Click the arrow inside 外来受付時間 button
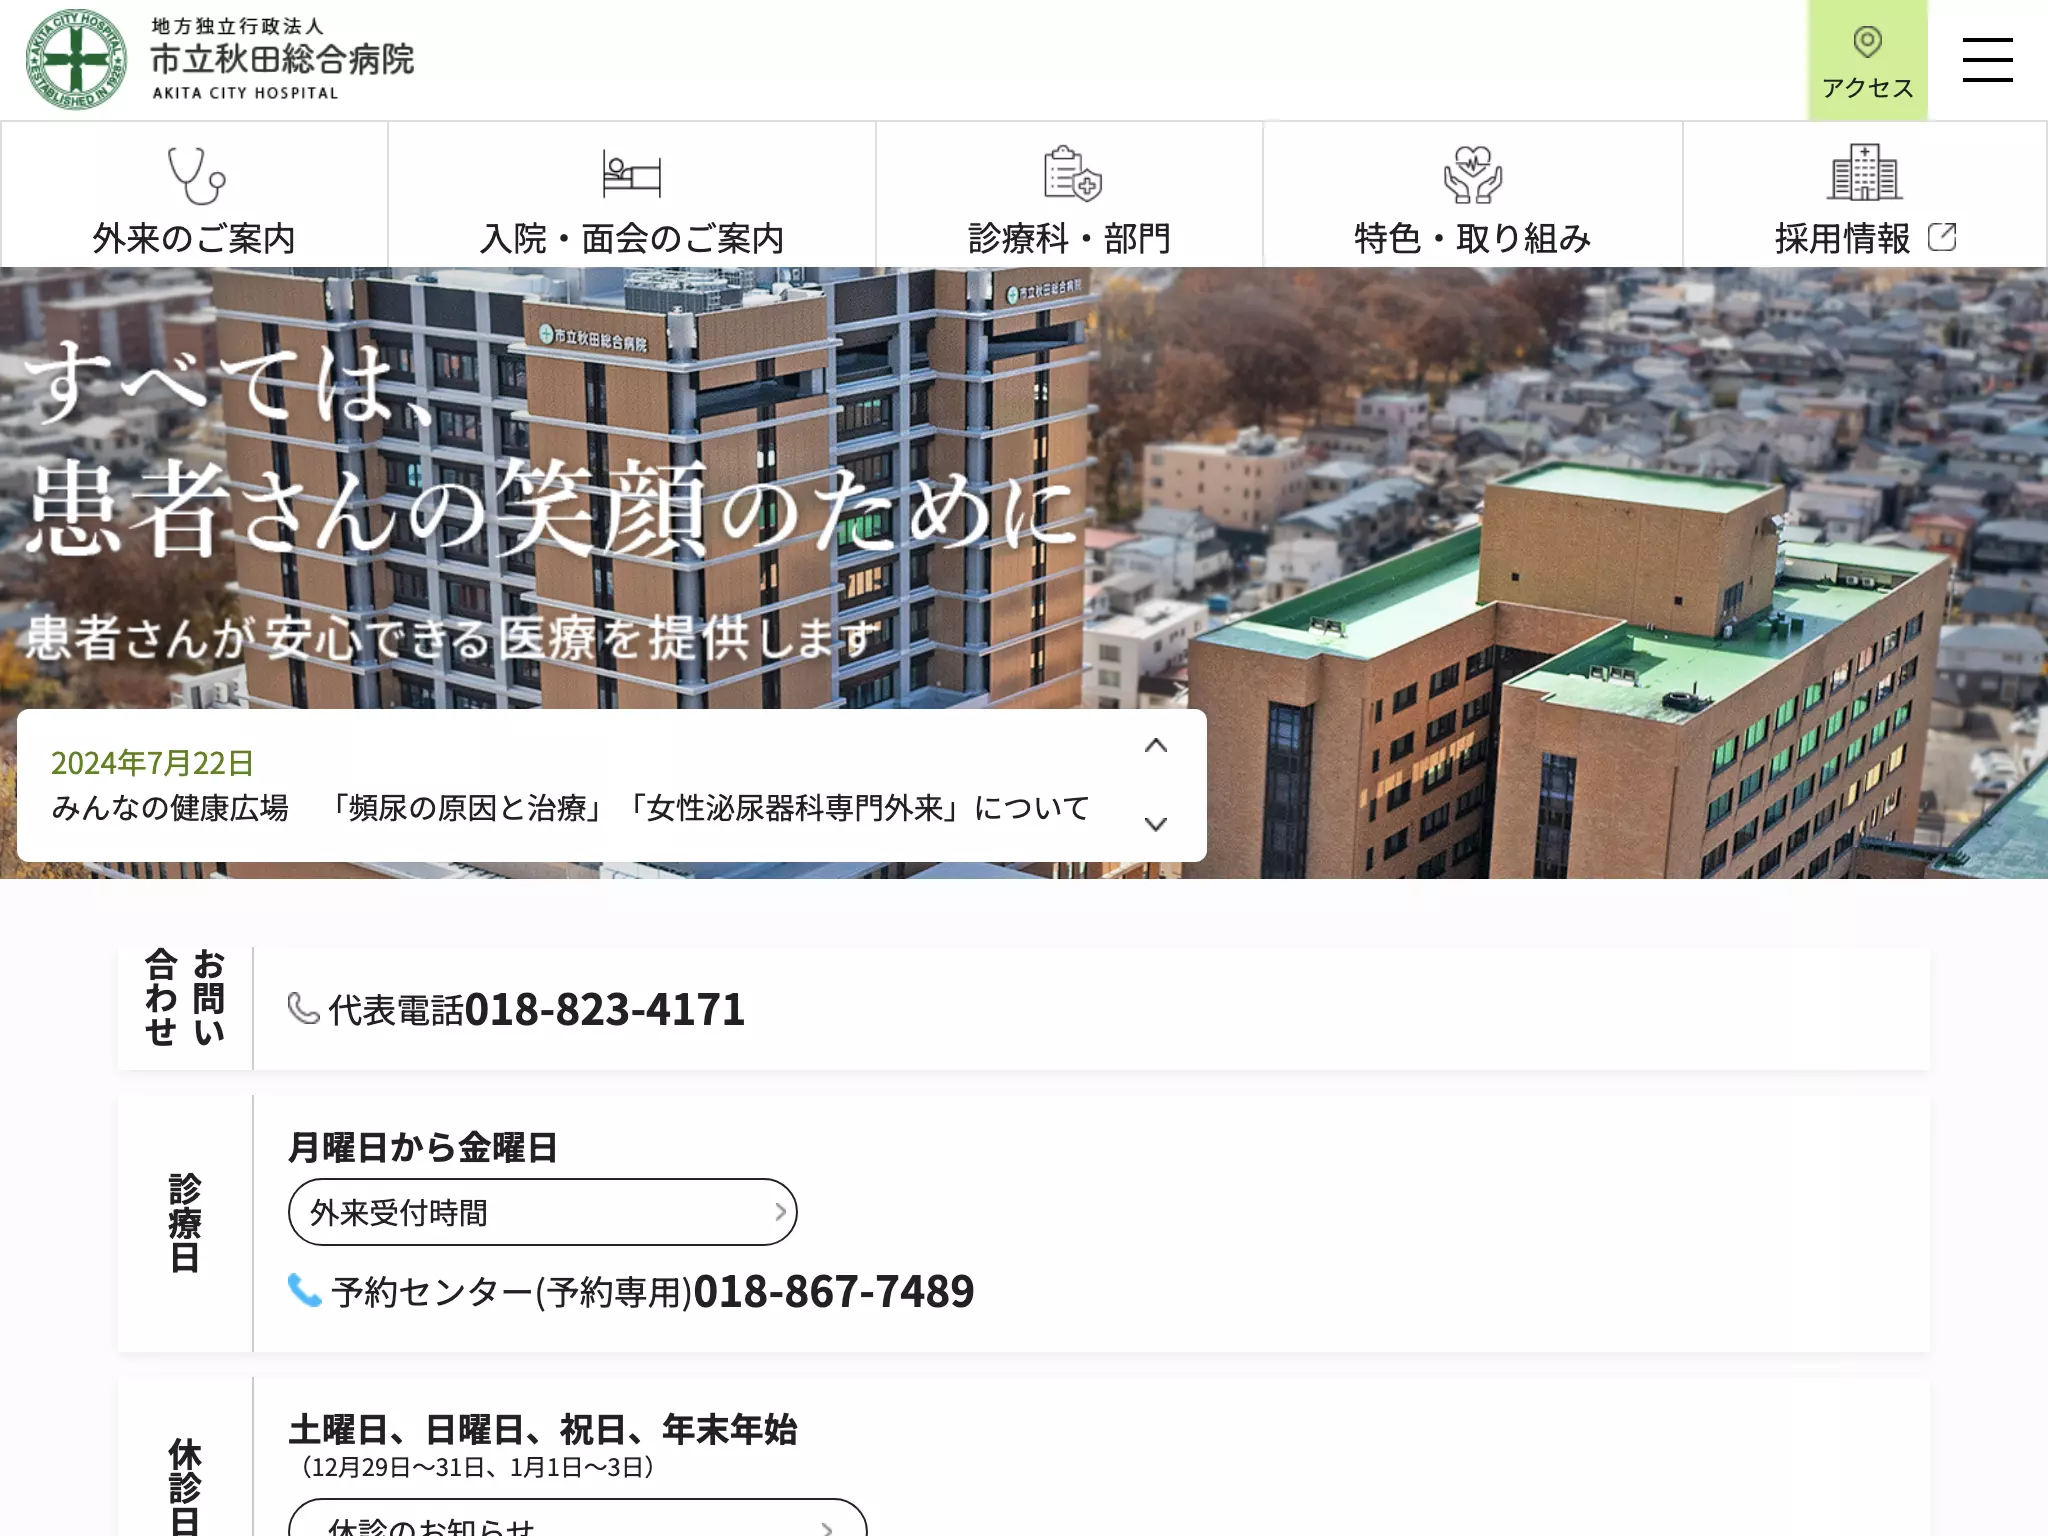Screen dimensions: 2048x1536 click(x=780, y=1212)
